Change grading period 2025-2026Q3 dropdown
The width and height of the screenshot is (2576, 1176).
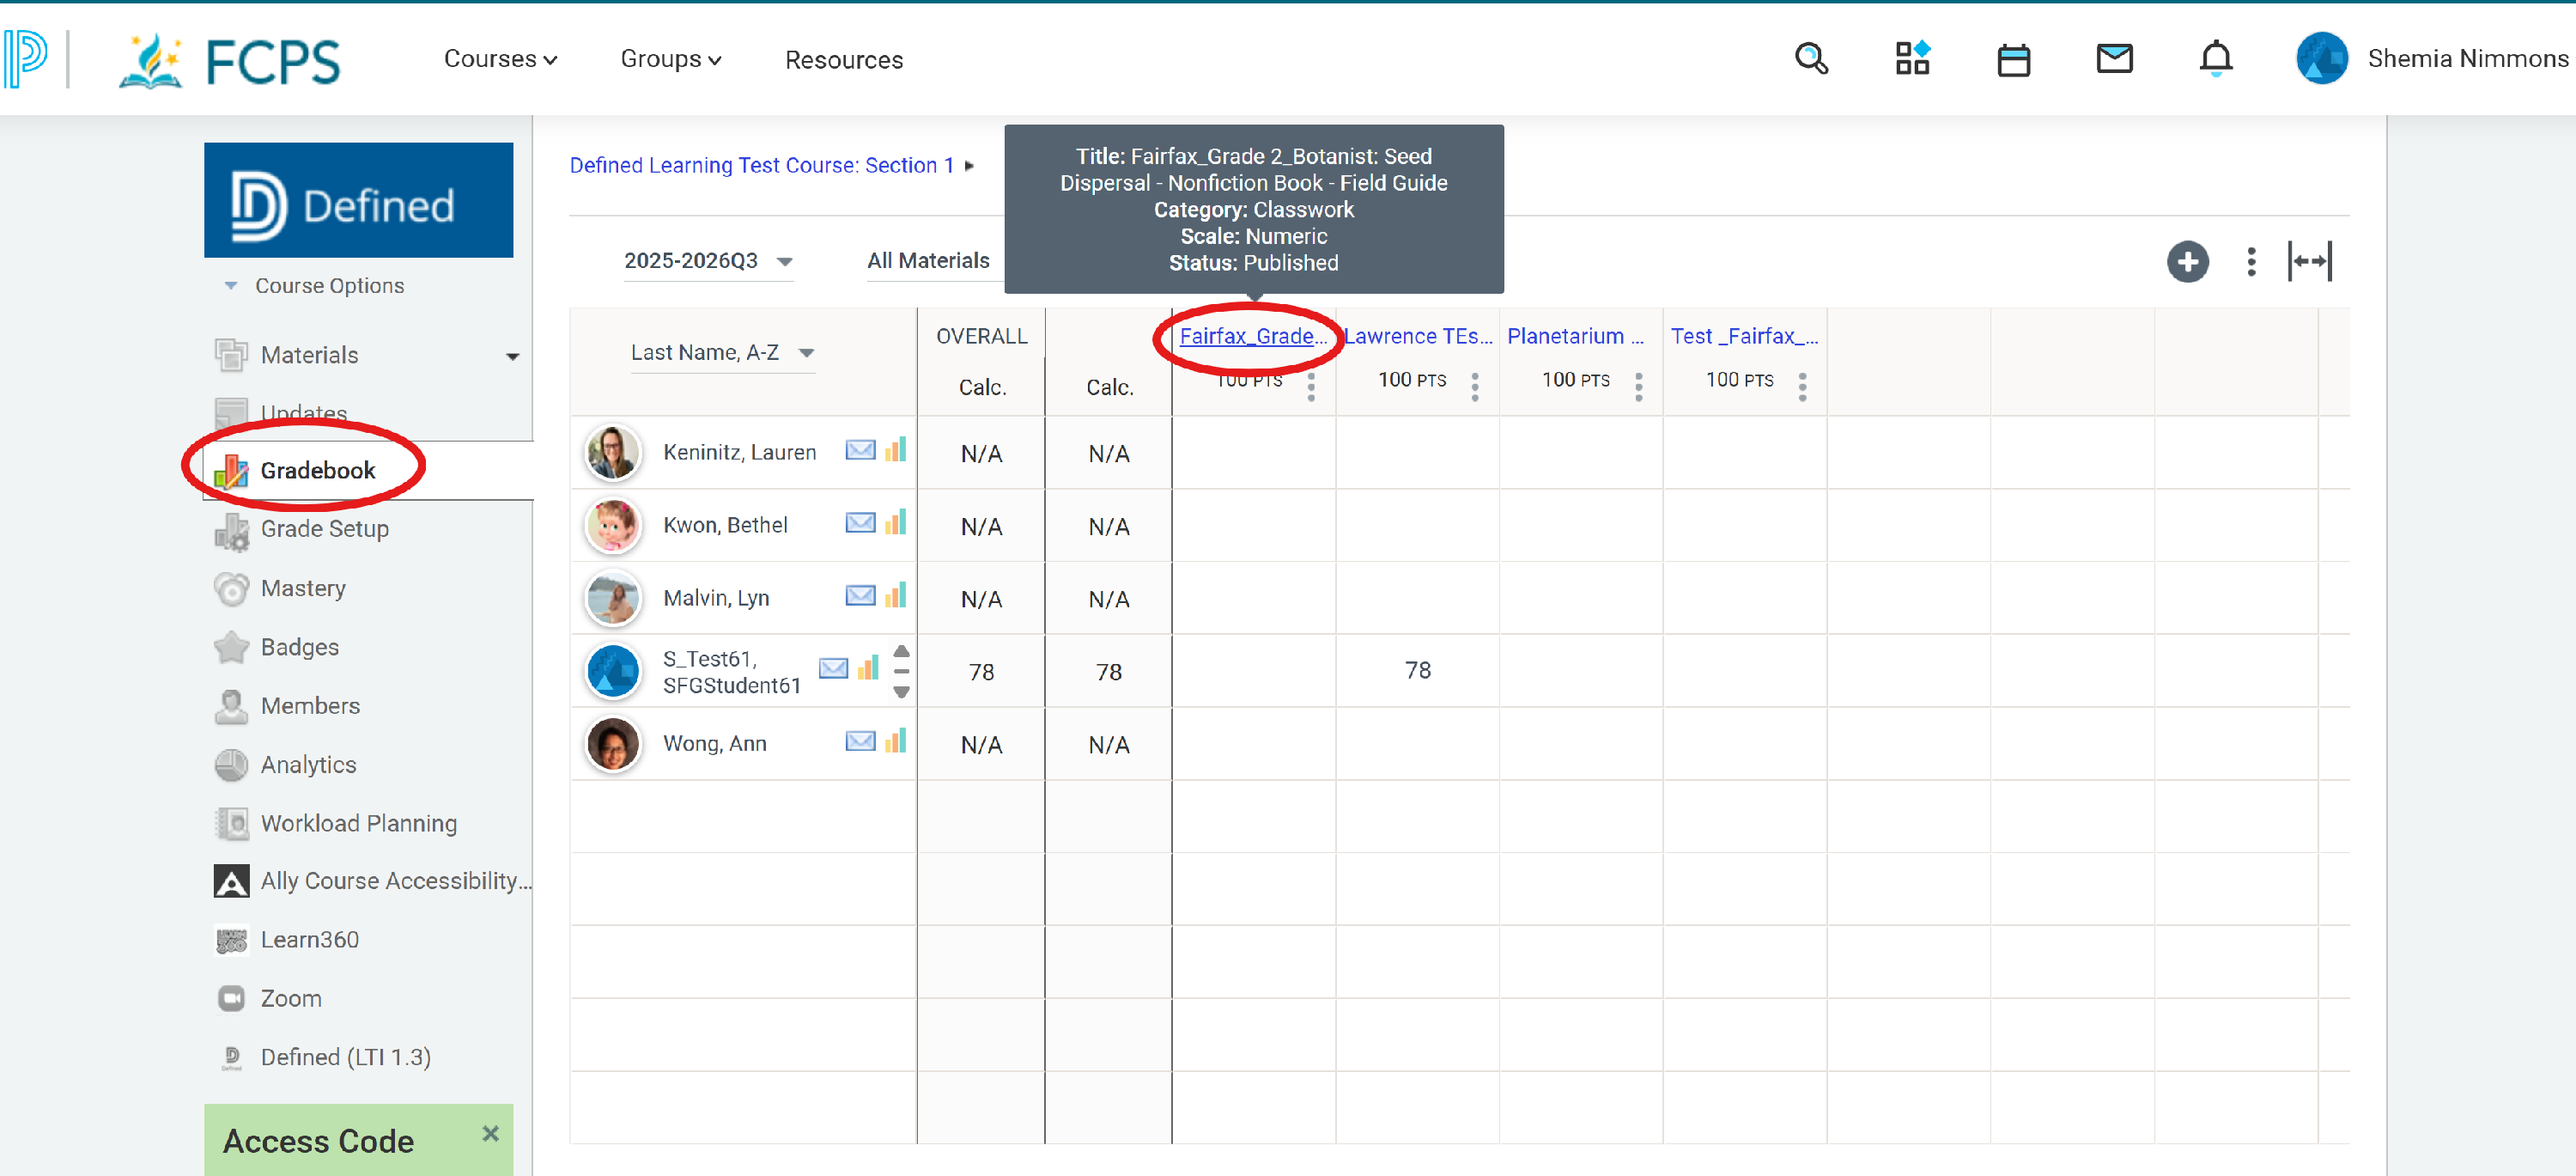pyautogui.click(x=708, y=261)
